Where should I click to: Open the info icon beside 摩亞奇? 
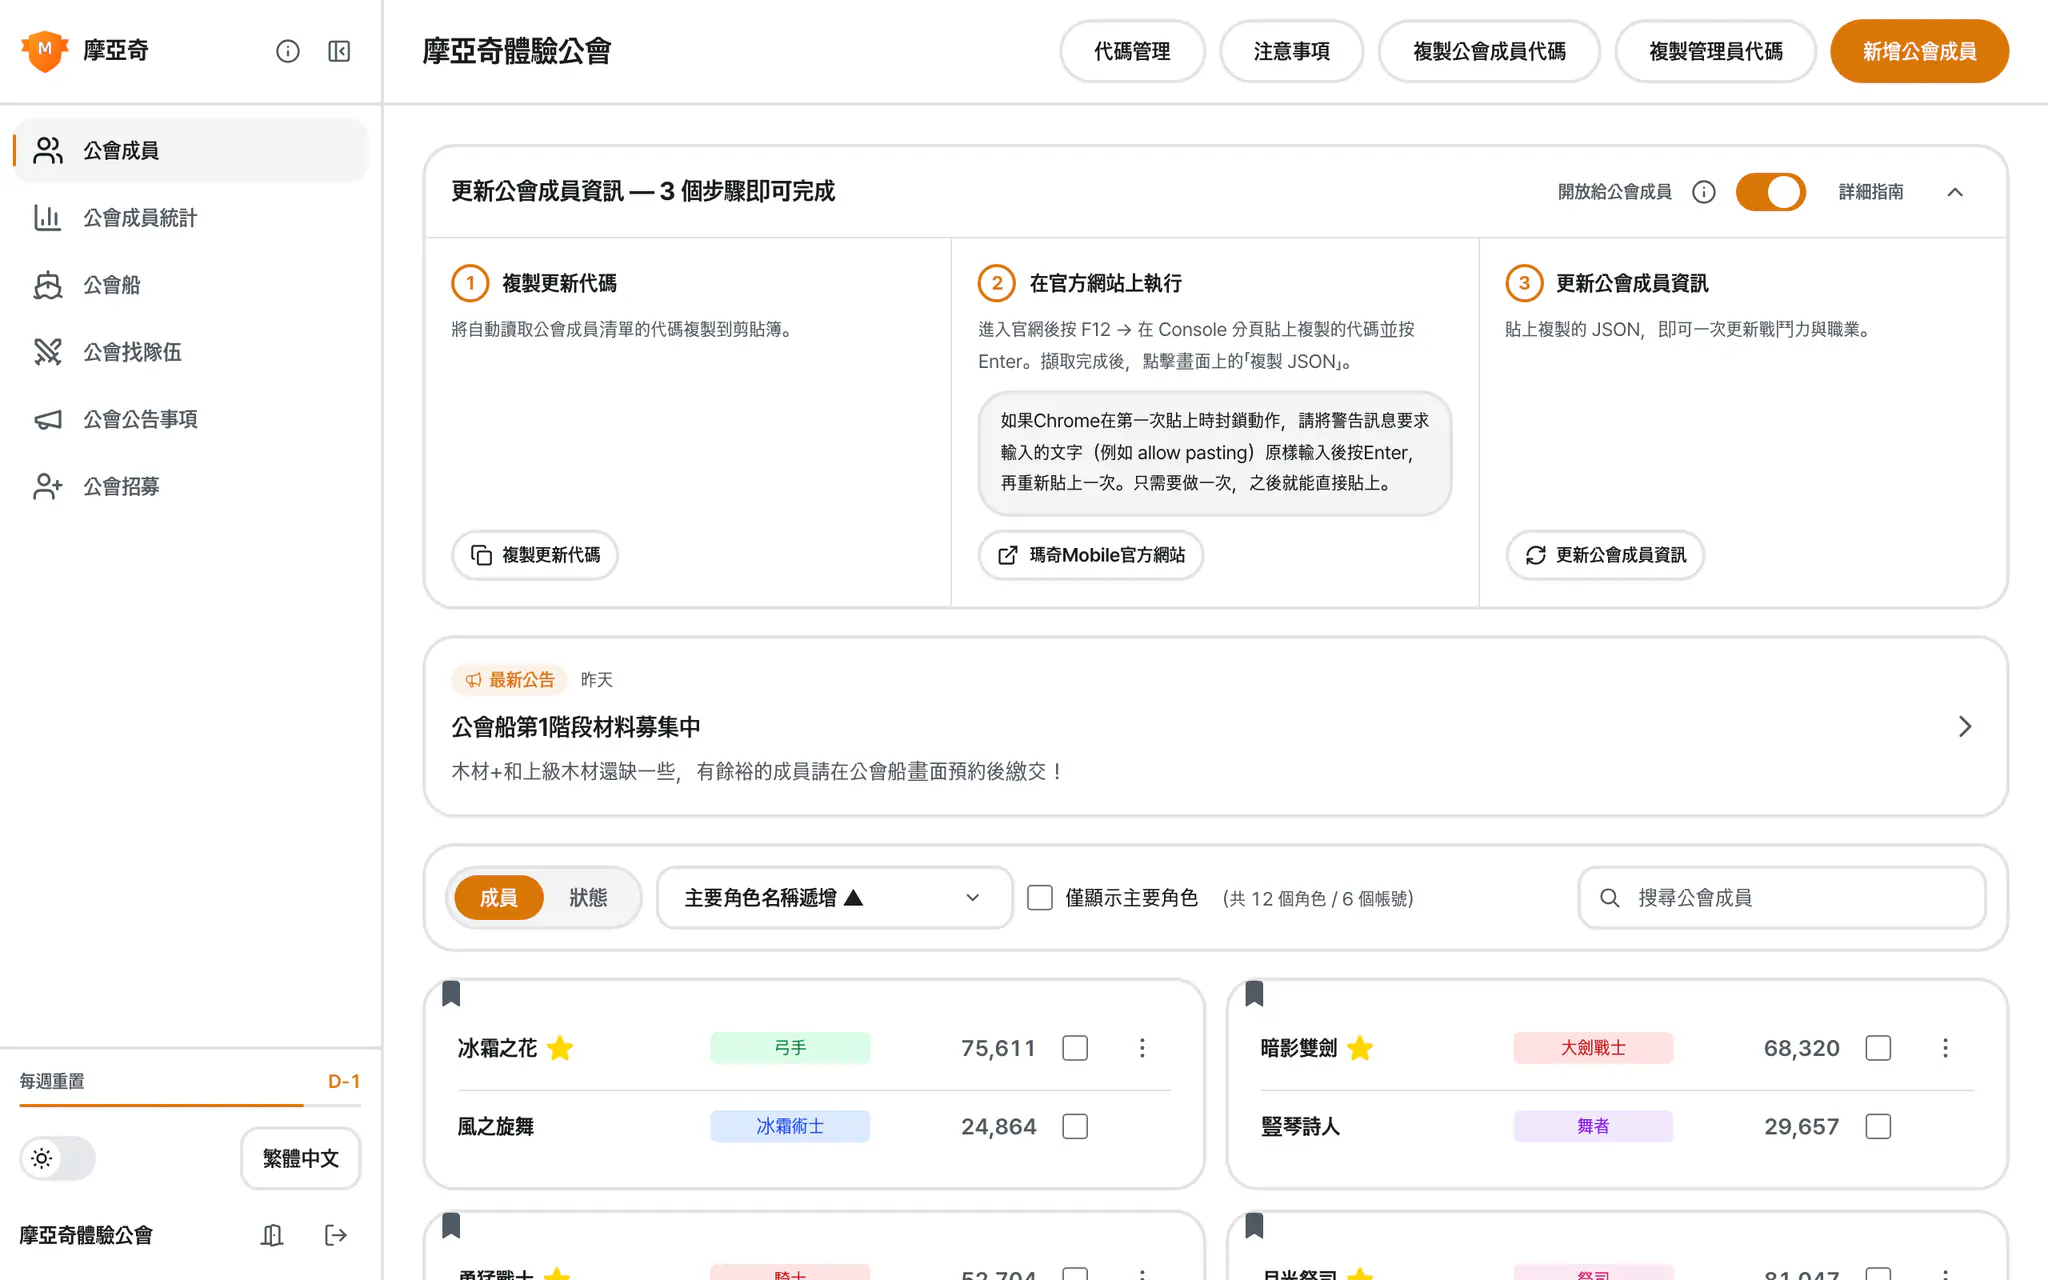coord(288,51)
